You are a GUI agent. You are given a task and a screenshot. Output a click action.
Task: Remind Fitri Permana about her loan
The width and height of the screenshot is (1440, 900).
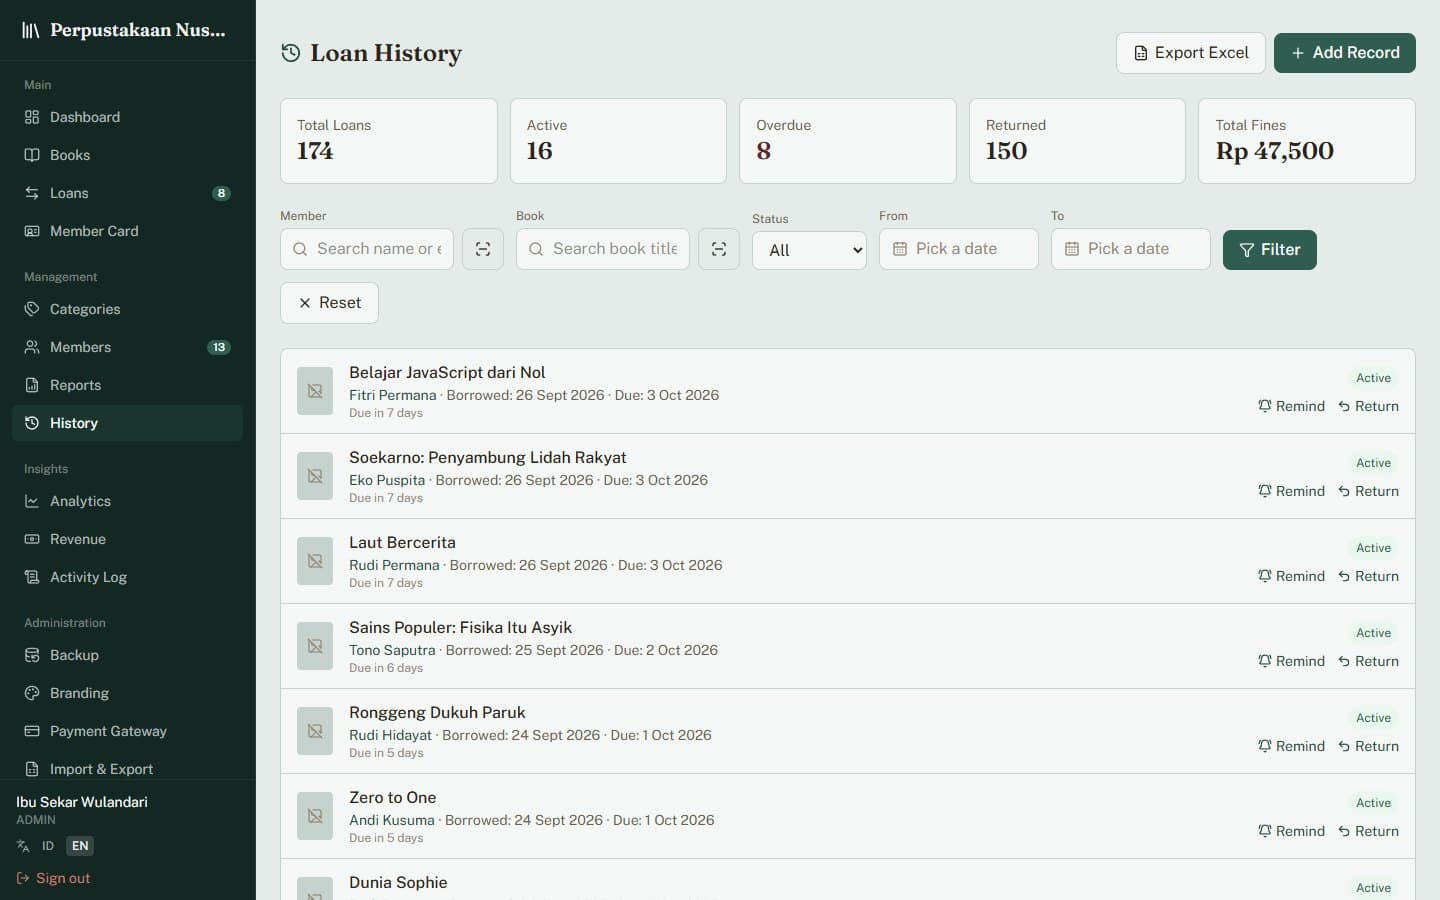pyautogui.click(x=1291, y=406)
